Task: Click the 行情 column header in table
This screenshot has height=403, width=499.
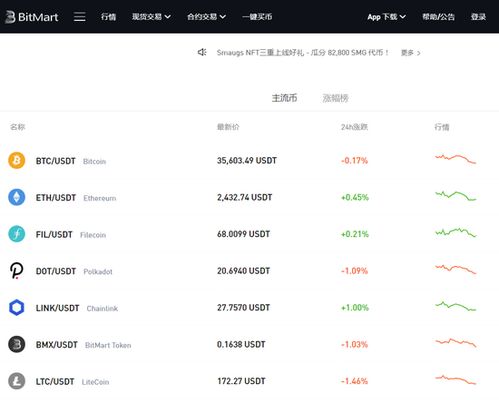Action: pyautogui.click(x=442, y=127)
